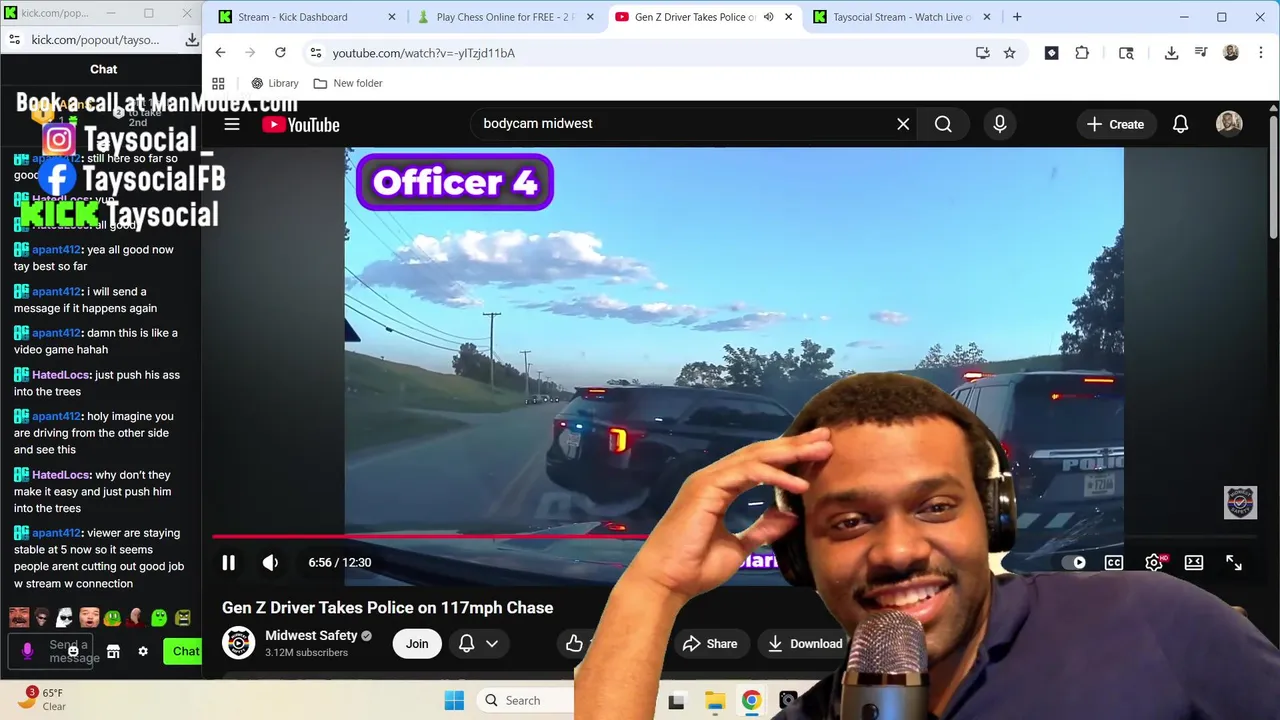Enter full screen video mode
Image resolution: width=1280 pixels, height=720 pixels.
[x=1234, y=563]
